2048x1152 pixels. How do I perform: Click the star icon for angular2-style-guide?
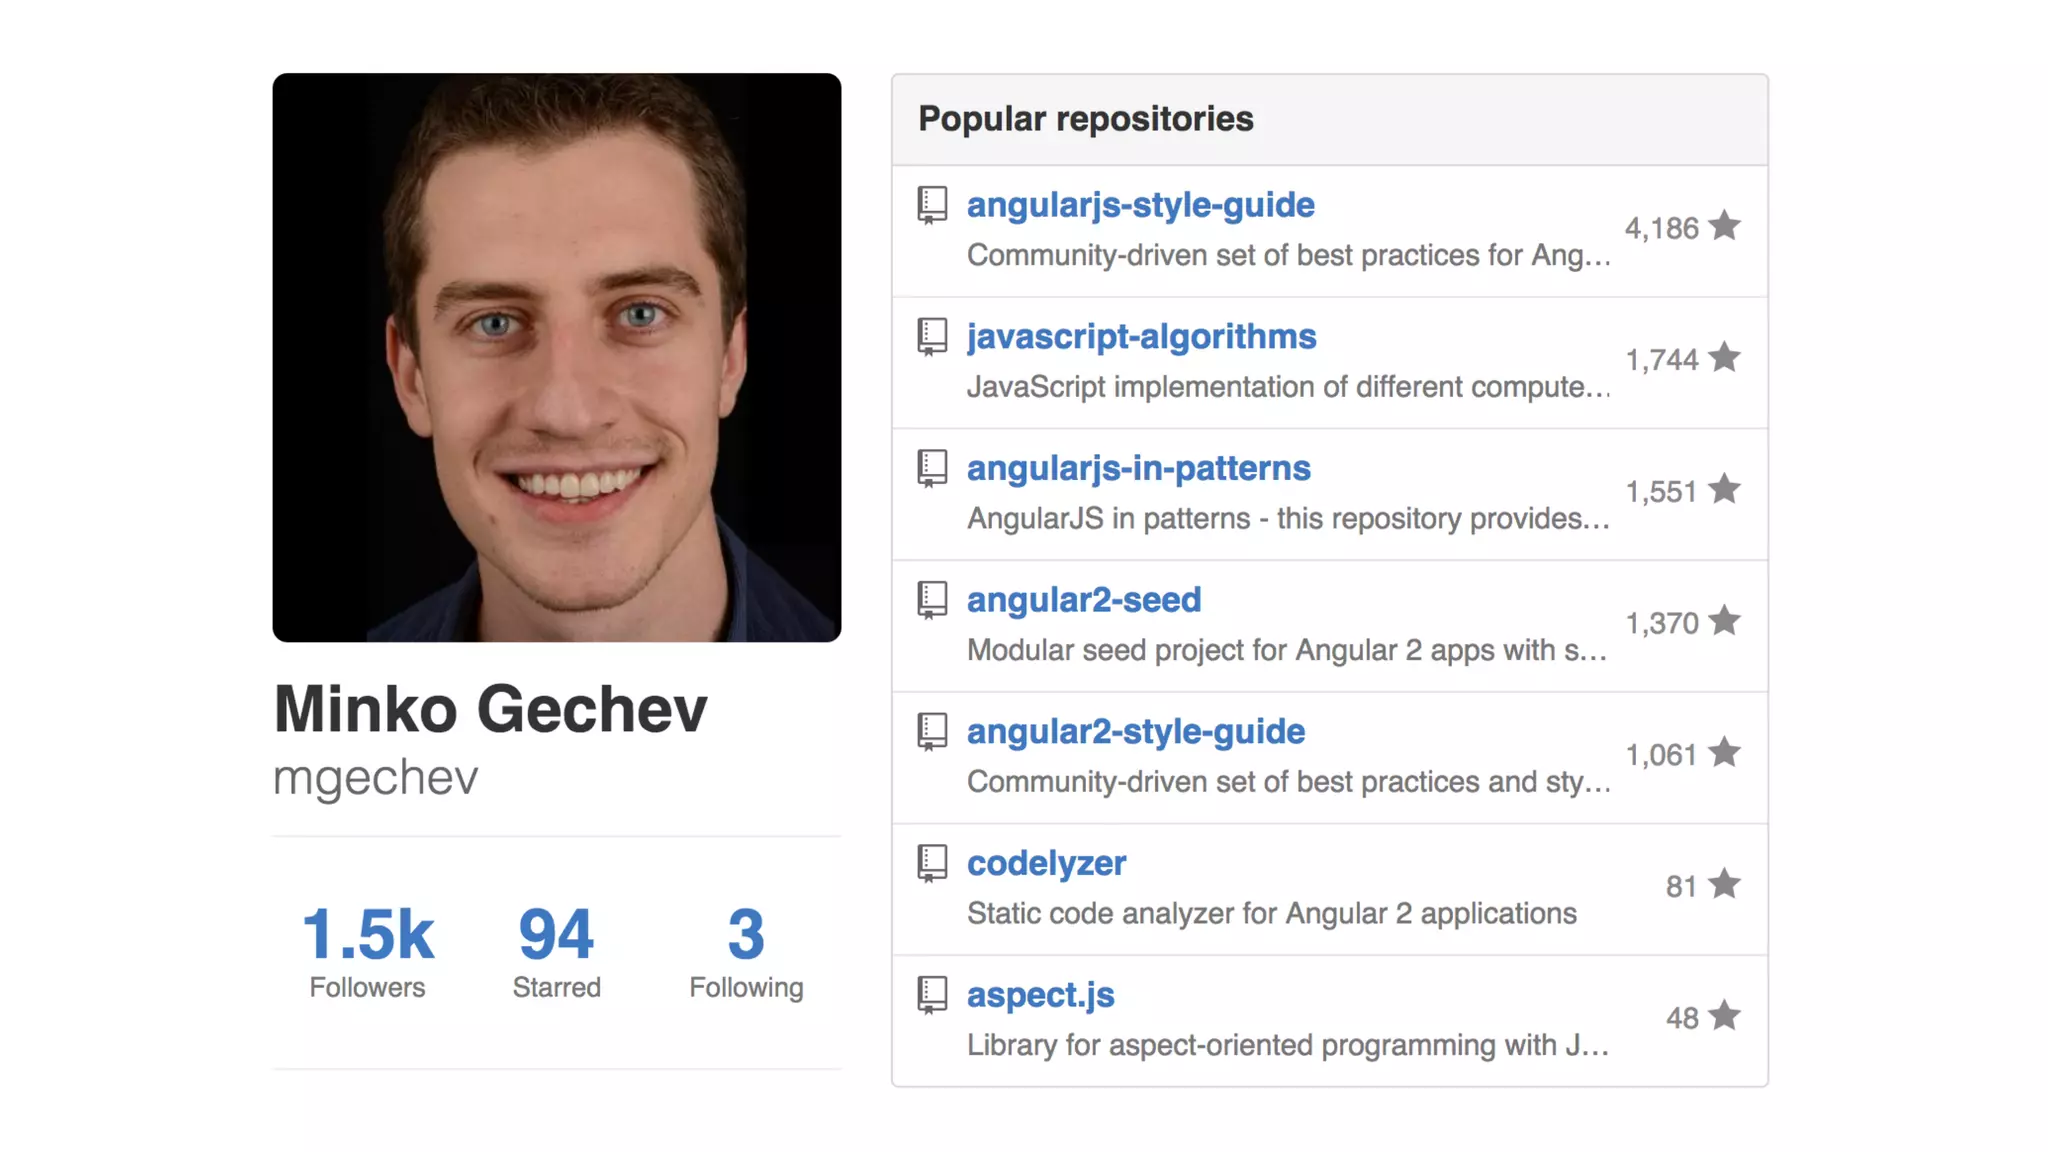(x=1724, y=753)
